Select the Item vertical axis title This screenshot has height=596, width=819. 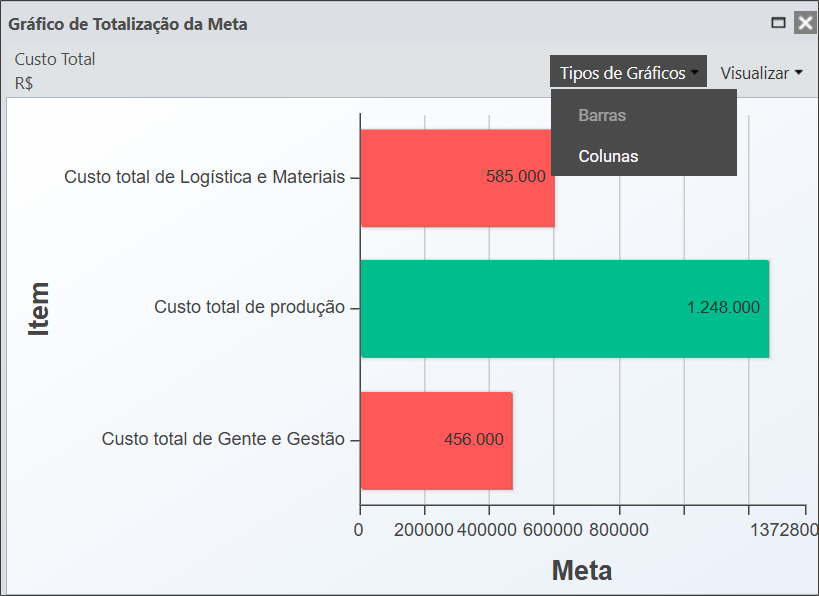pos(39,308)
